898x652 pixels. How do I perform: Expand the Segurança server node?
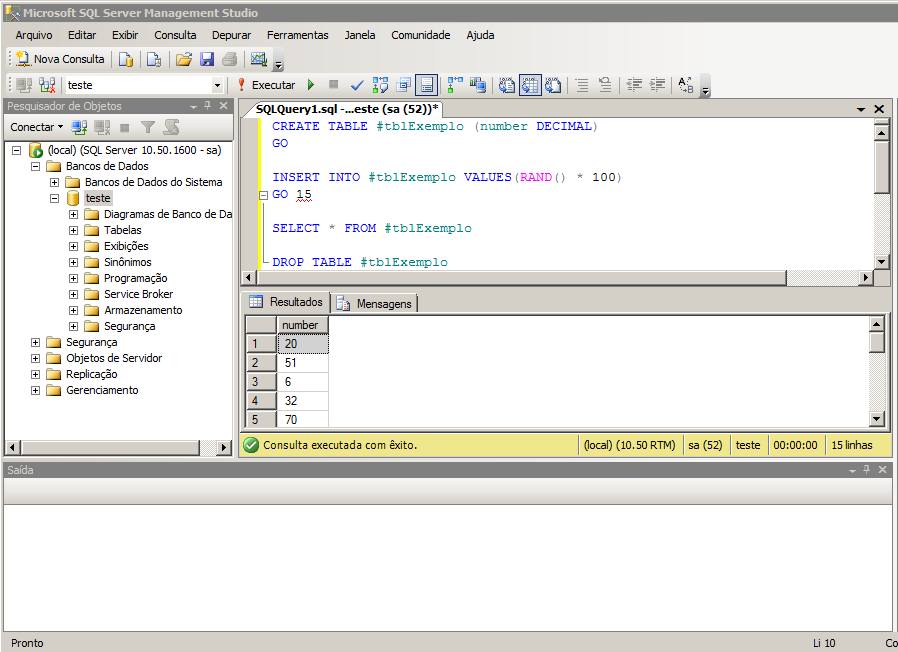click(x=36, y=342)
